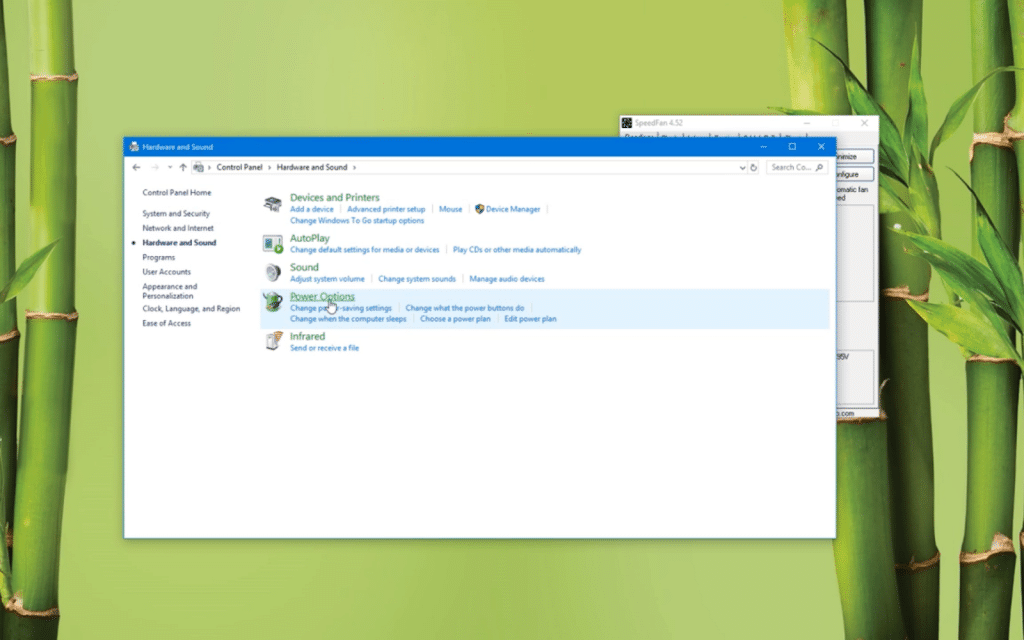The width and height of the screenshot is (1024, 640).
Task: Click the AutoPlay icon
Action: pyautogui.click(x=272, y=244)
